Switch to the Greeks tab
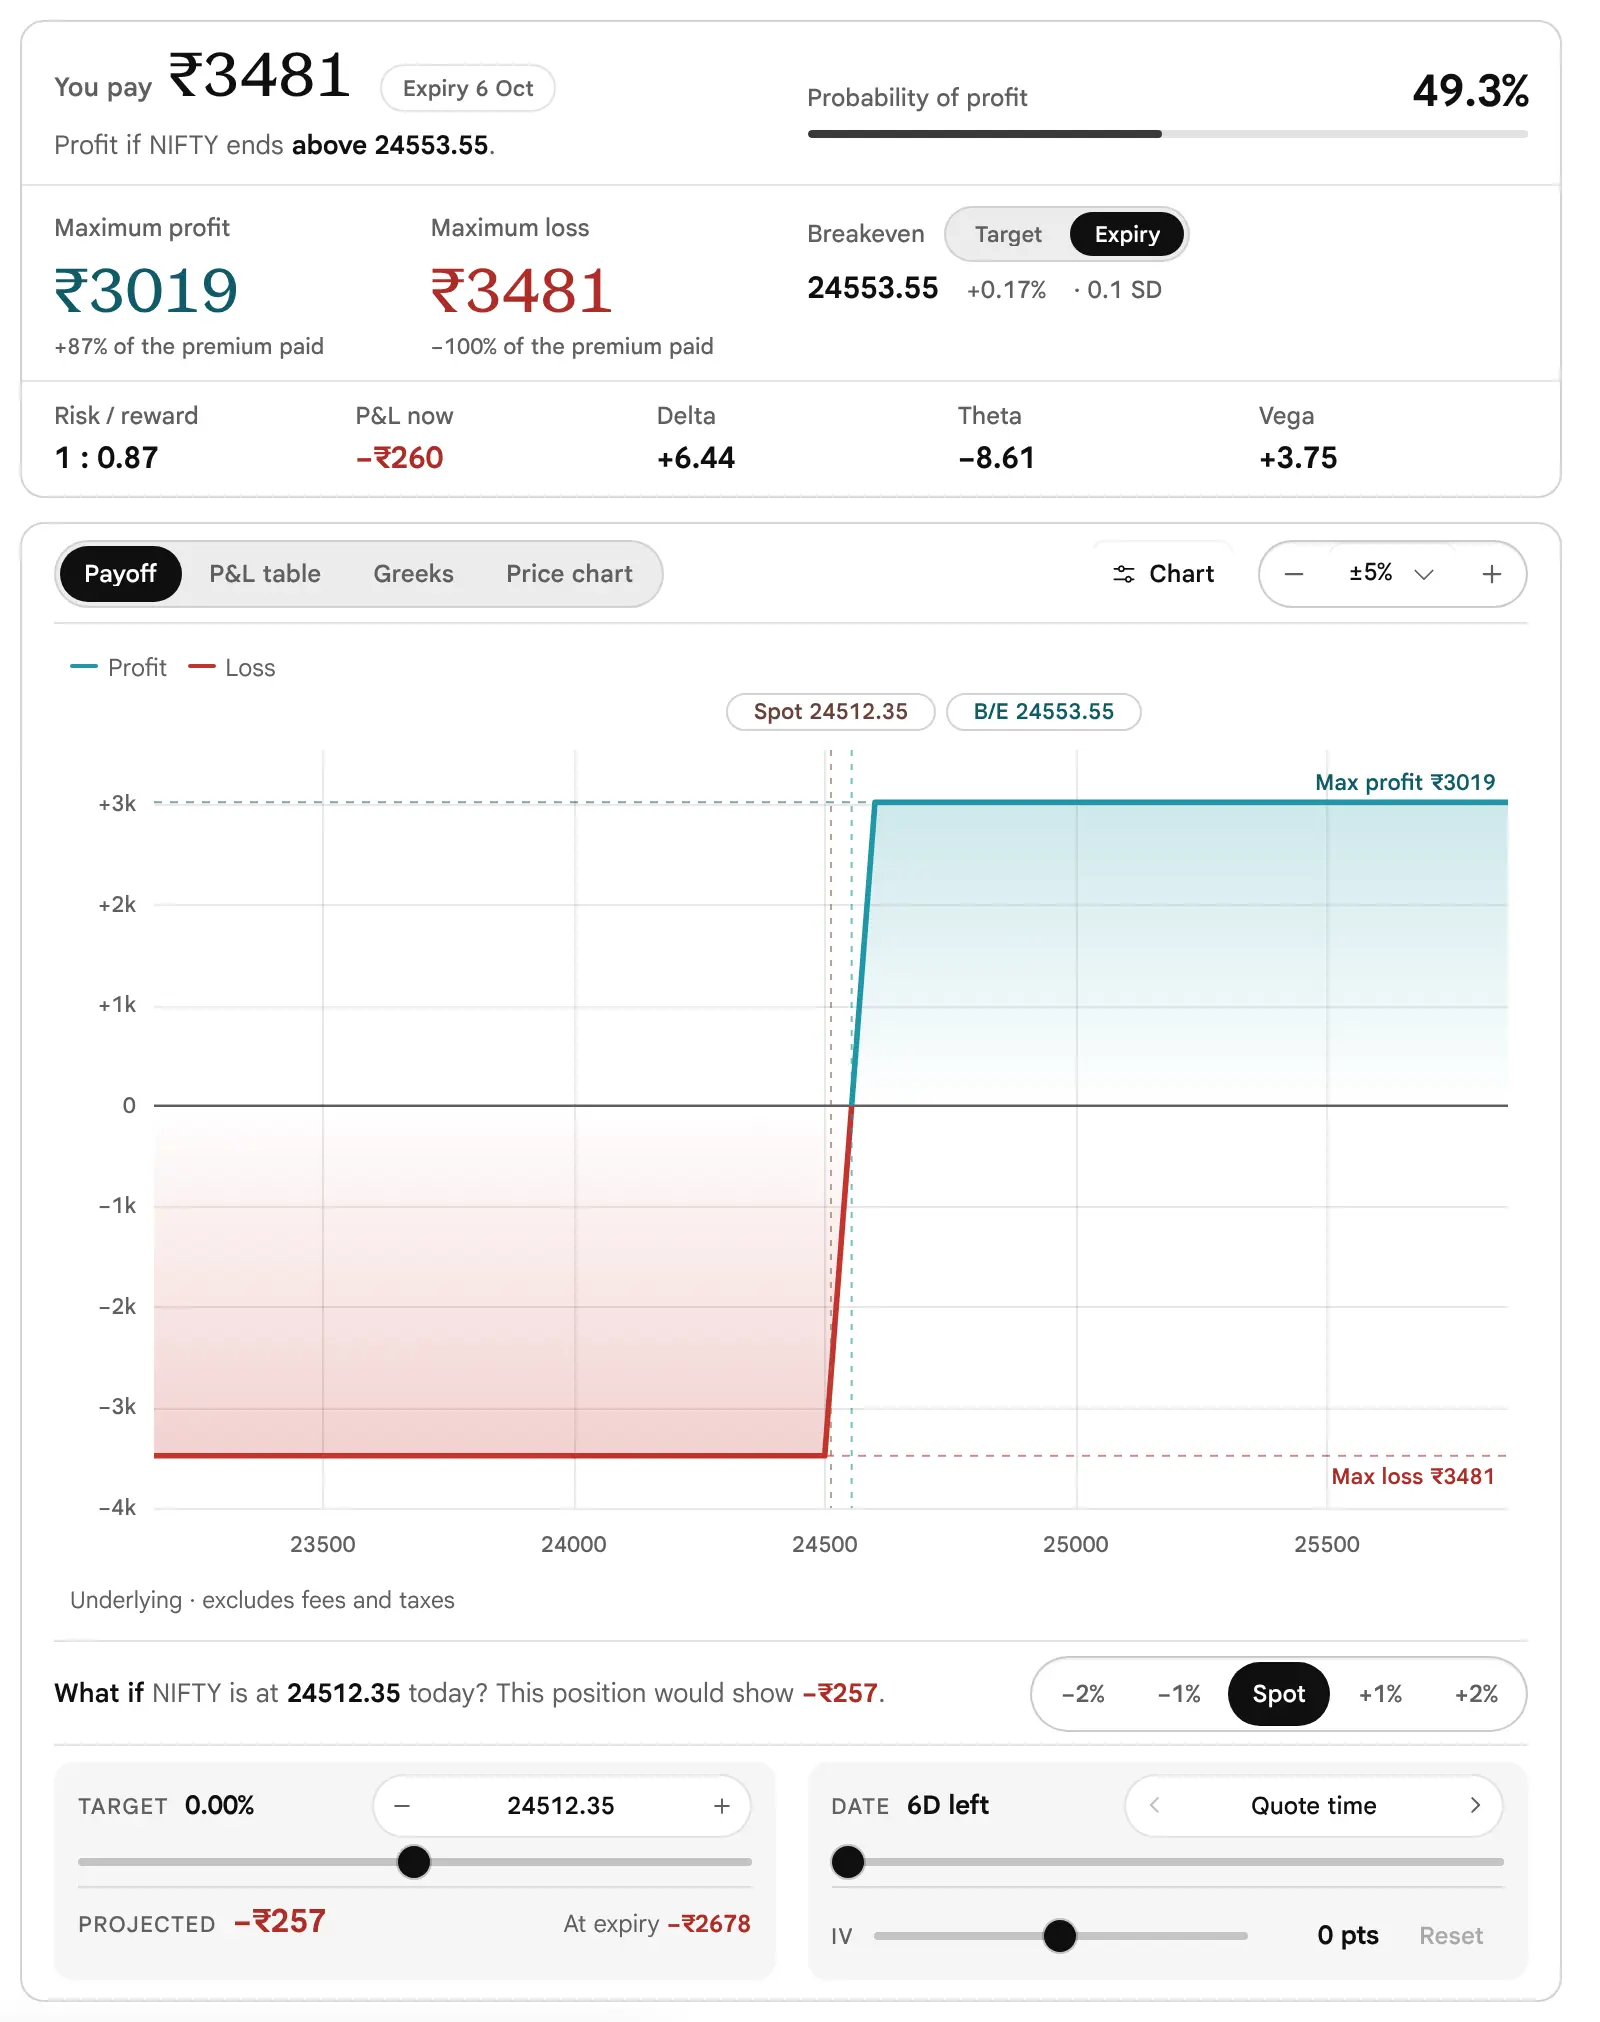The height and width of the screenshot is (2022, 1600). click(413, 574)
